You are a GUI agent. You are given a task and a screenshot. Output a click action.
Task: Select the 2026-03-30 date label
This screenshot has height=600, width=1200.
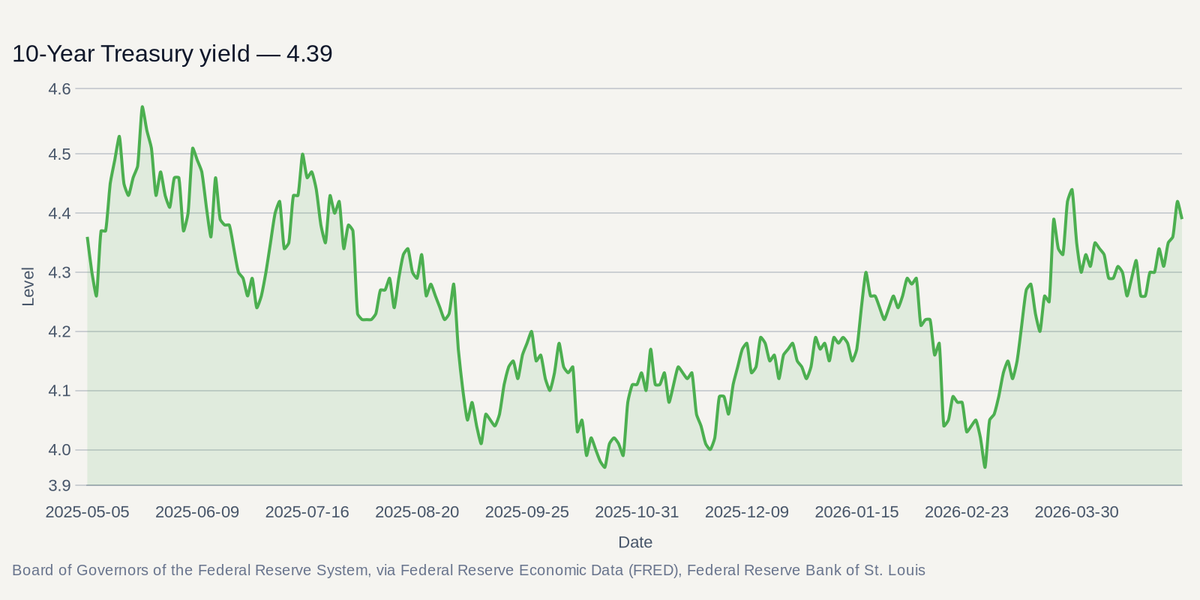(1077, 512)
